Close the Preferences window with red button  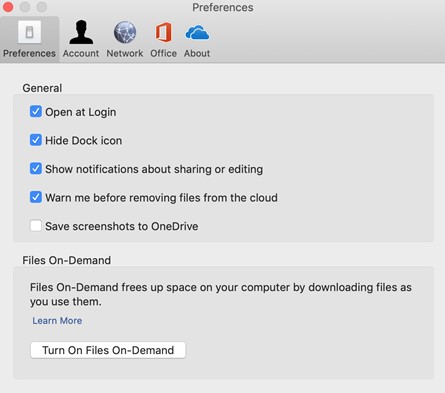pyautogui.click(x=7, y=7)
